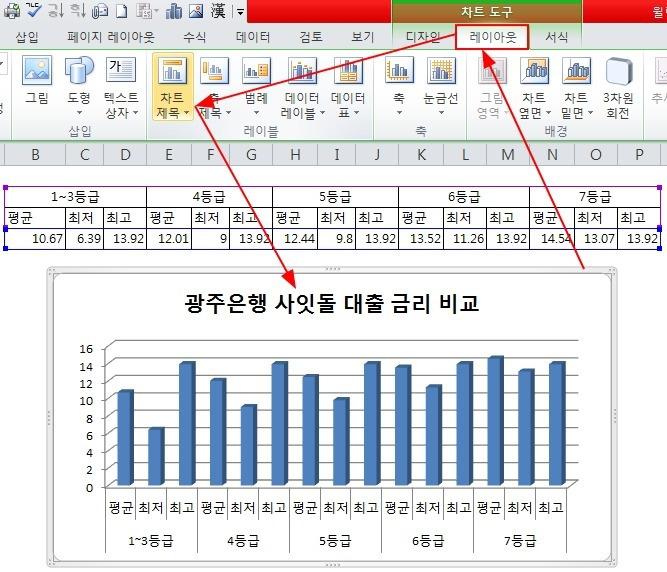667x572 pixels.
Task: Click the 3차원 회전 rotation button
Action: click(618, 86)
